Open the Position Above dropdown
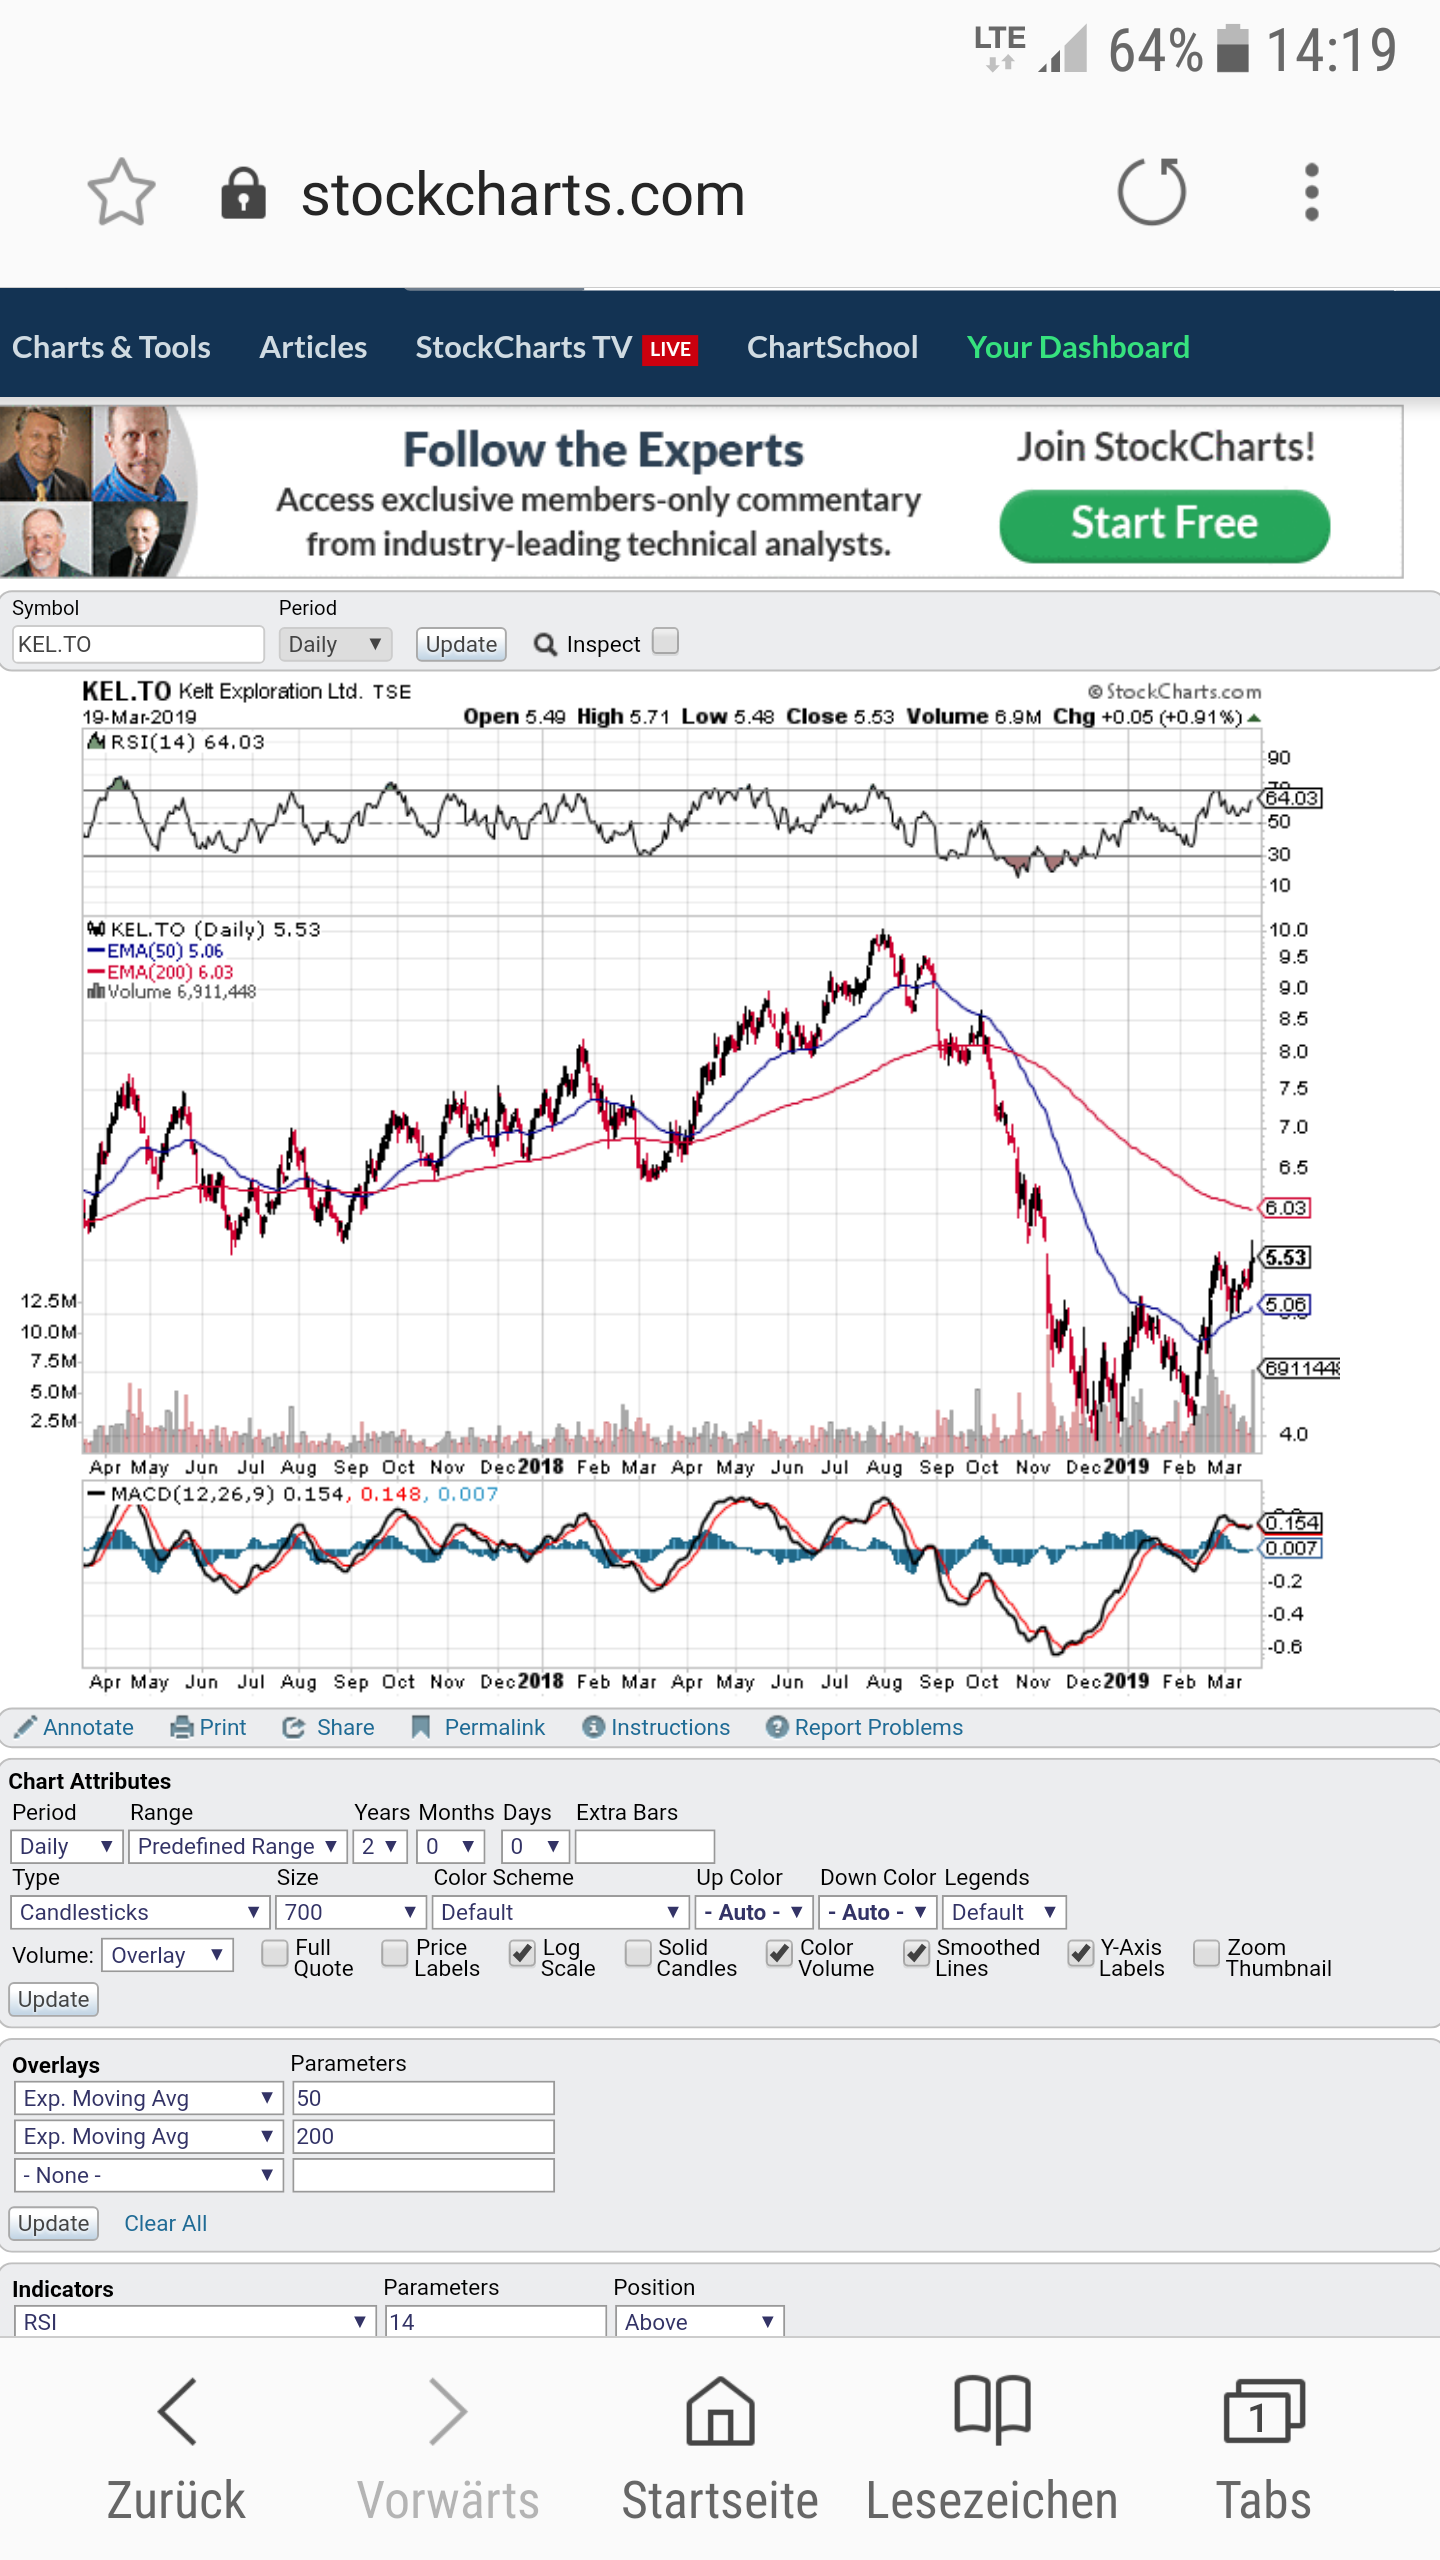Screen dimensions: 1440x2560 699,2321
